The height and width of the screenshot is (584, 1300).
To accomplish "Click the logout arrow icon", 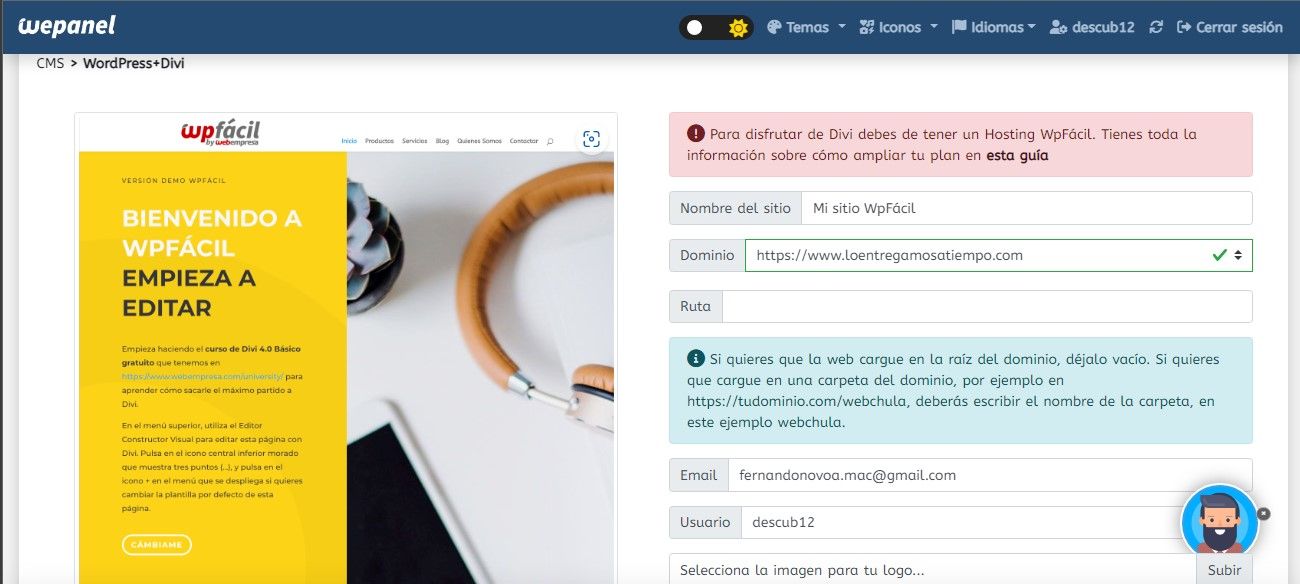I will tap(1184, 27).
